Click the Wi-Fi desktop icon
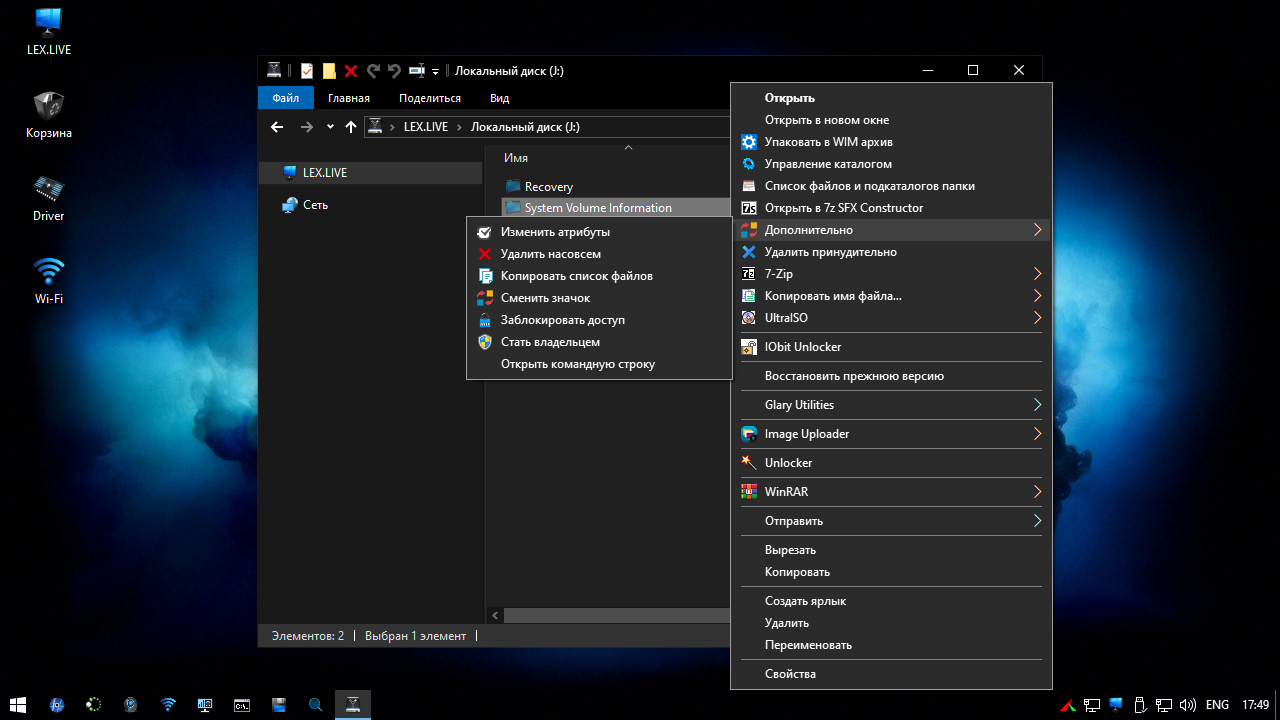The height and width of the screenshot is (720, 1280). pos(48,278)
